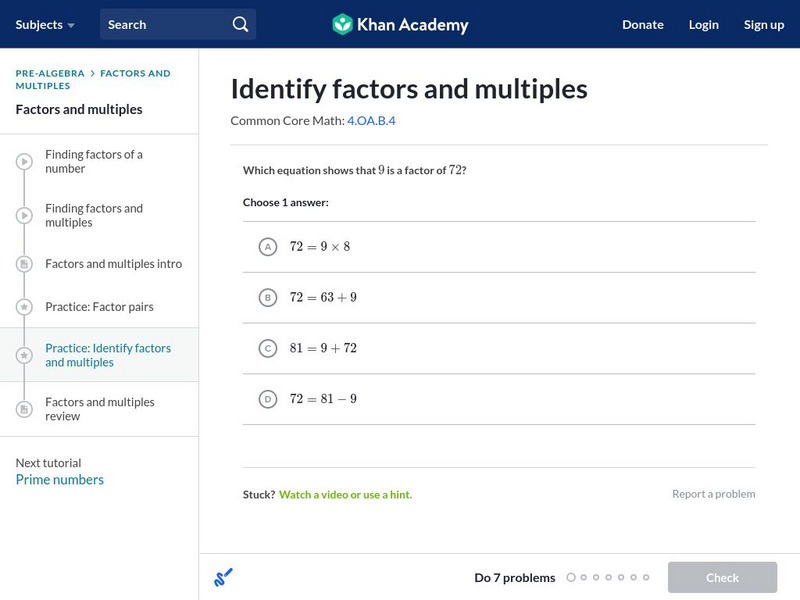The image size is (800, 600).
Task: Open the Pre-Algebra breadcrumb link
Action: click(50, 73)
